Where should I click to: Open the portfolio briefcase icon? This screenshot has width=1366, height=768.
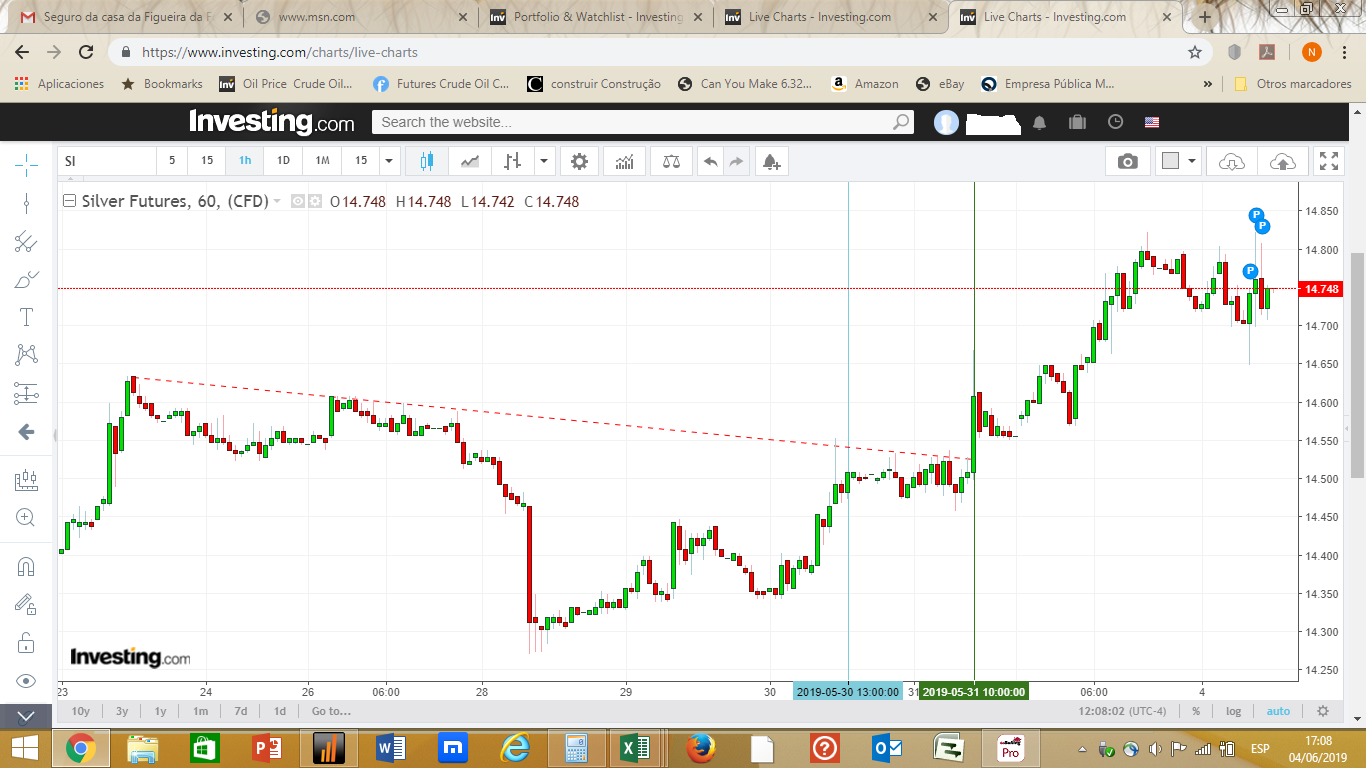pos(1077,122)
